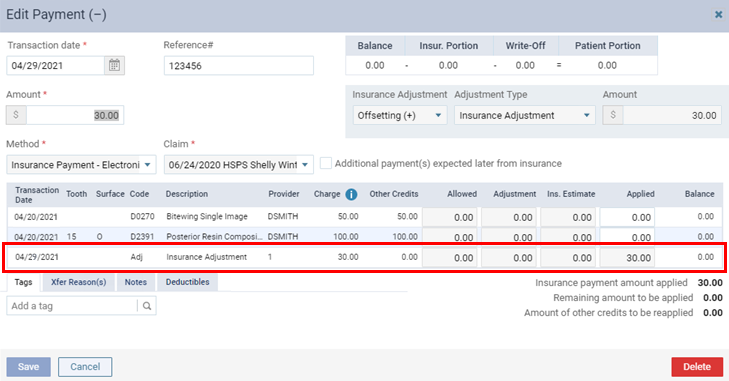Switch to the Deductibles tab

pyautogui.click(x=187, y=282)
